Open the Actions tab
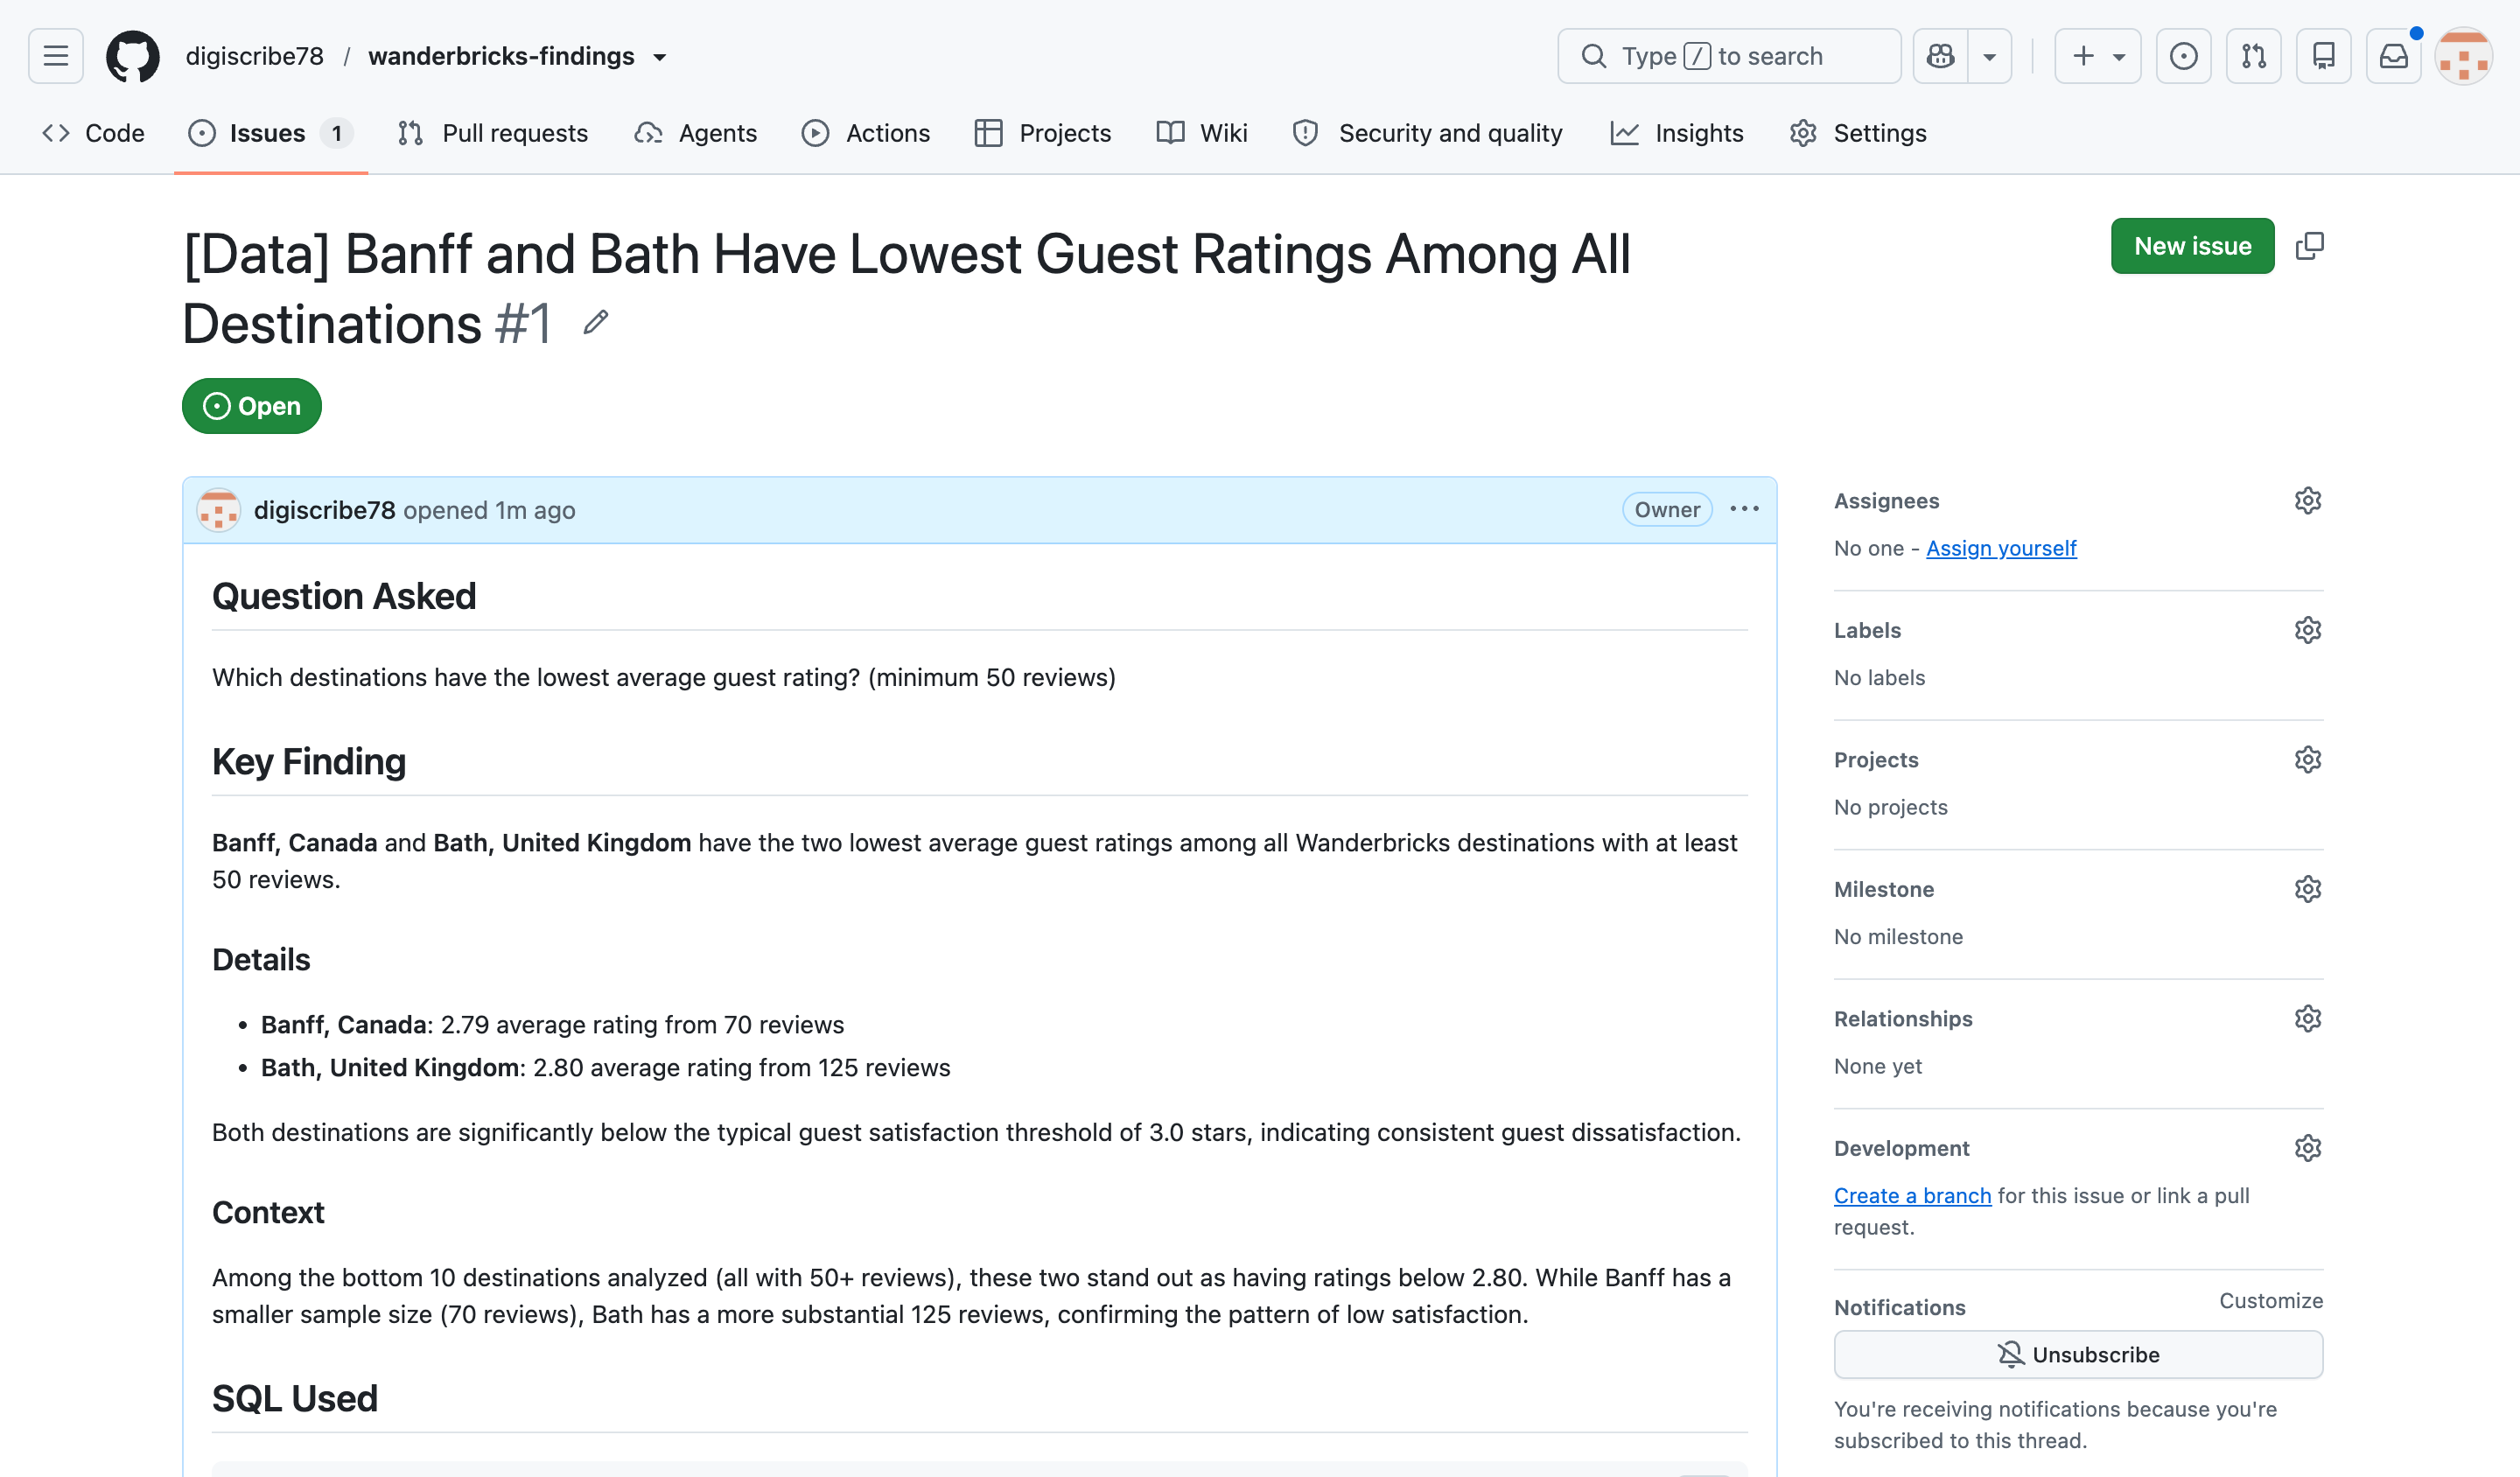2520x1477 pixels. [866, 133]
